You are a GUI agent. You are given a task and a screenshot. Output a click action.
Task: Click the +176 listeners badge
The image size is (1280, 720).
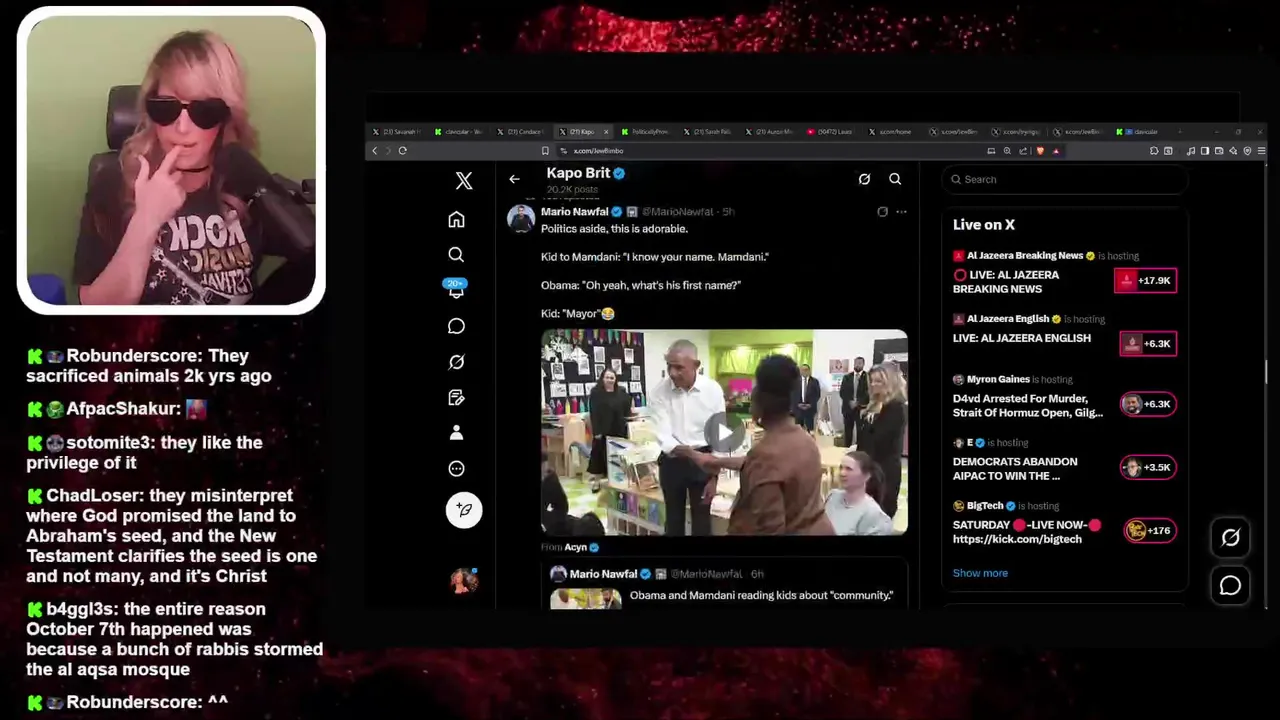(1150, 531)
